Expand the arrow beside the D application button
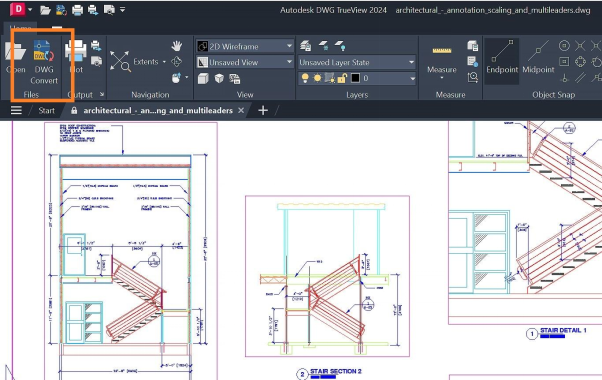The image size is (602, 380). 30,9
